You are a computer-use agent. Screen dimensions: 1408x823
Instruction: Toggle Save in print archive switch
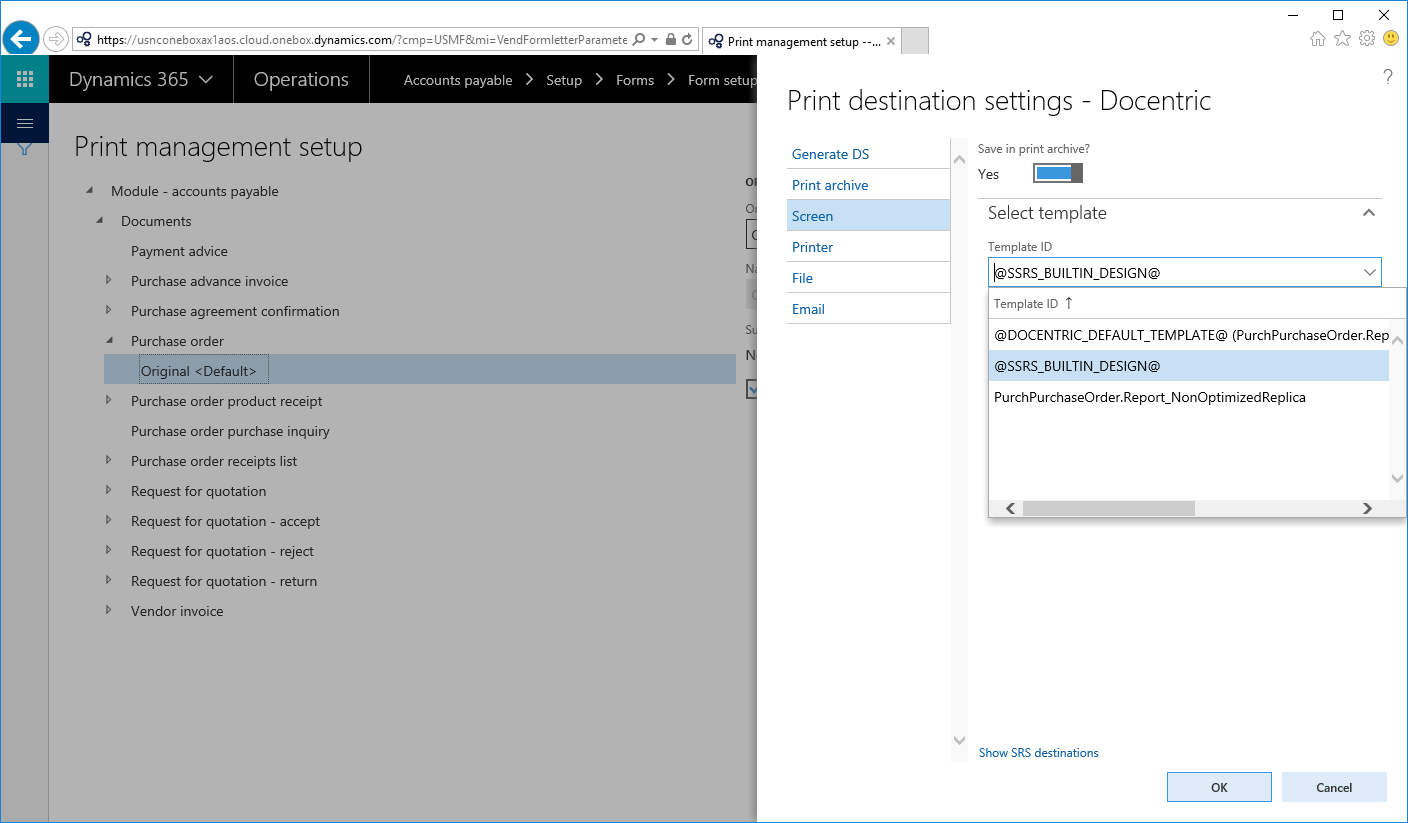pyautogui.click(x=1058, y=174)
